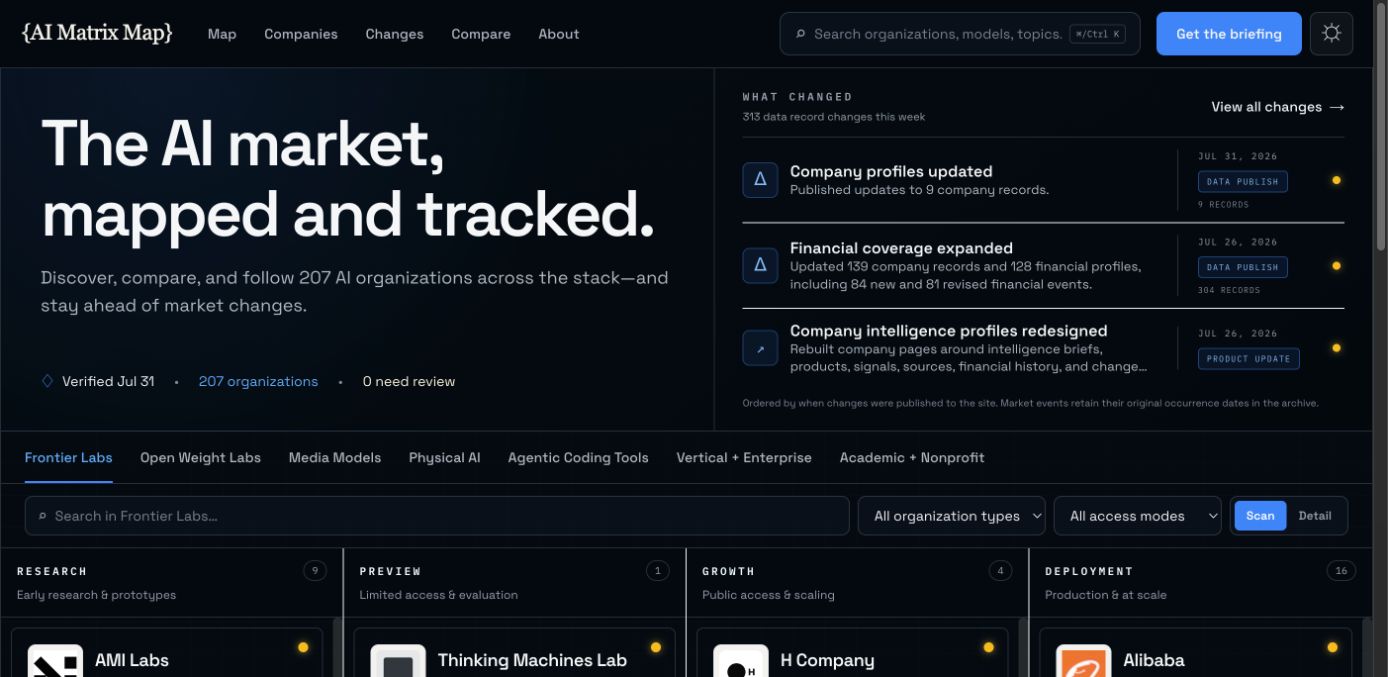The width and height of the screenshot is (1388, 677).
Task: Click the Research column count badge 9
Action: point(315,571)
